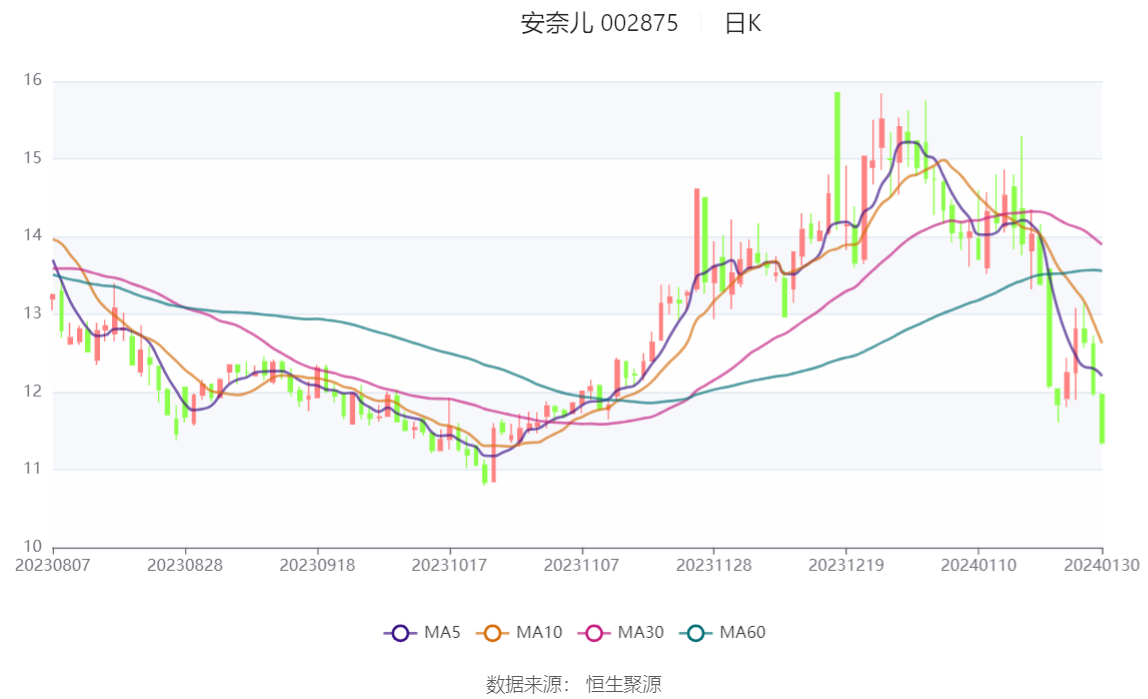1148x699 pixels.
Task: Click the y-axis value 13
Action: (32, 313)
